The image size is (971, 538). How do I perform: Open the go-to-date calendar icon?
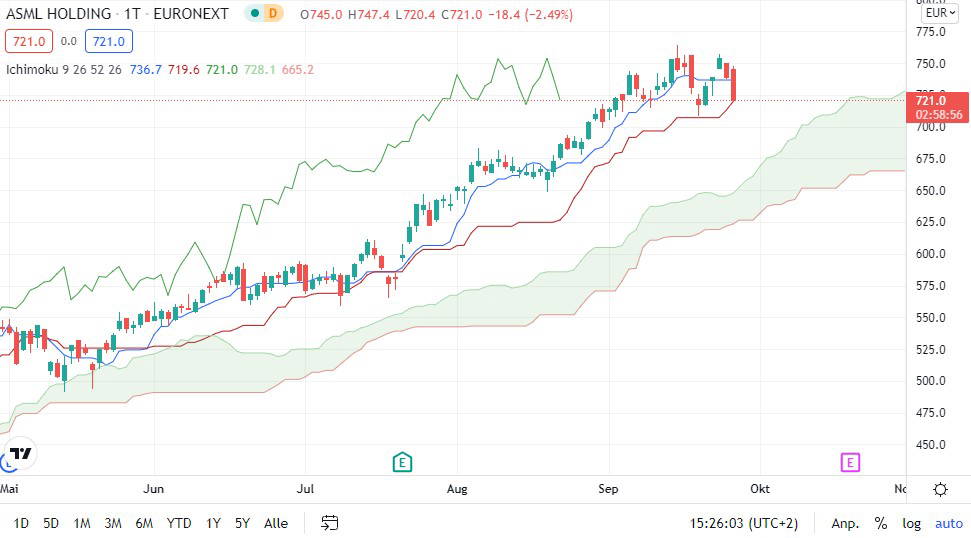point(329,523)
